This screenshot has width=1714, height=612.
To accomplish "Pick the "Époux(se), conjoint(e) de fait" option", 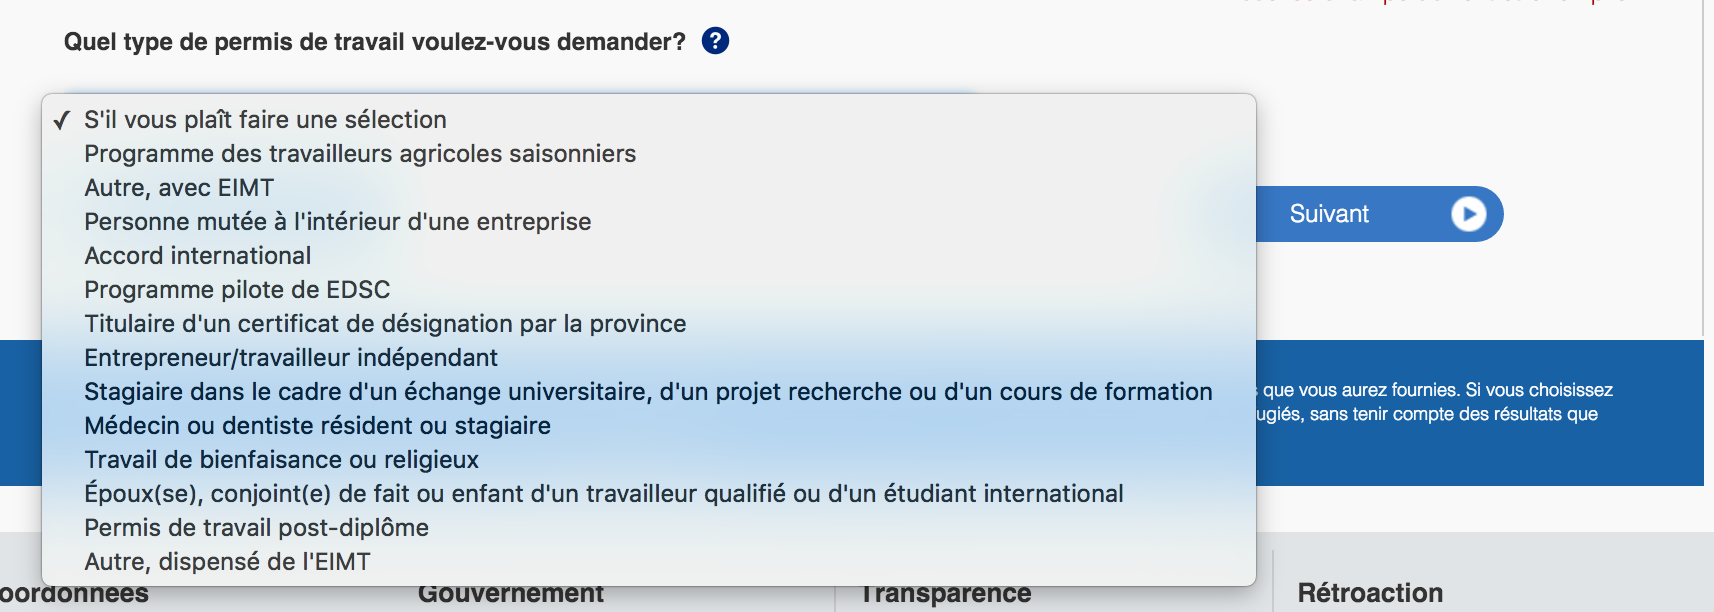I will pyautogui.click(x=604, y=494).
